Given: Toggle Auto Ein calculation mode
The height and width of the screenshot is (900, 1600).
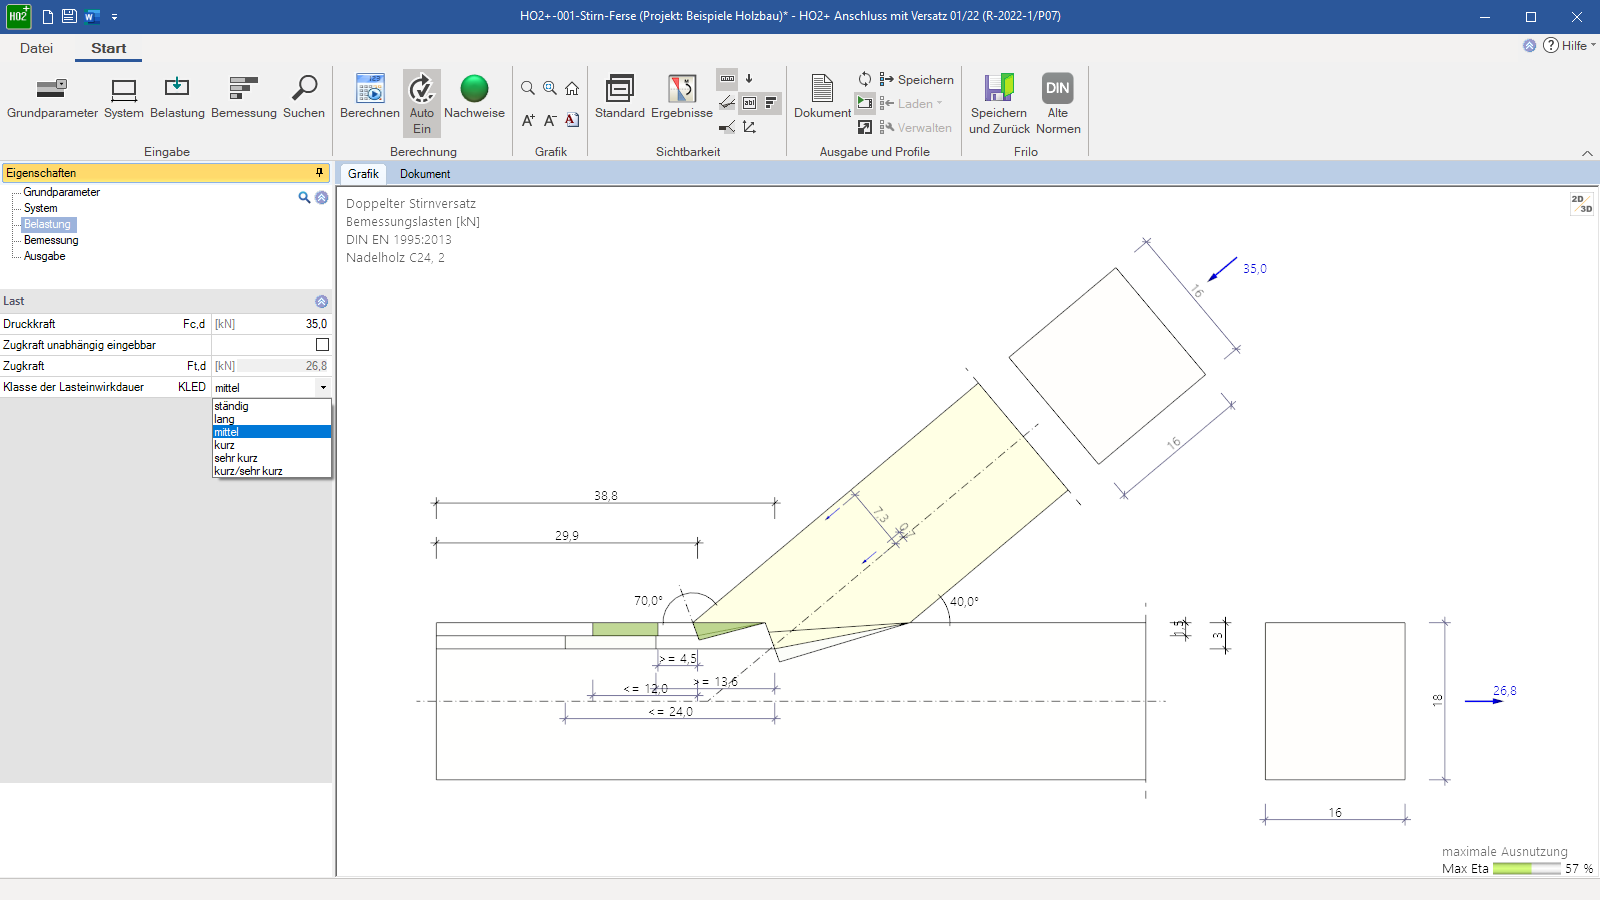Looking at the screenshot, I should click(422, 103).
